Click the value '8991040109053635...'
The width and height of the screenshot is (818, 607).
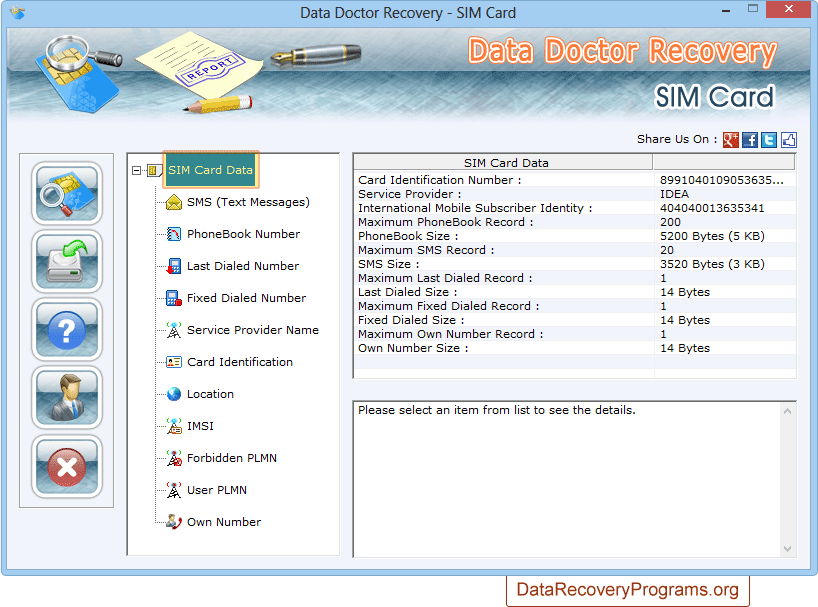721,180
